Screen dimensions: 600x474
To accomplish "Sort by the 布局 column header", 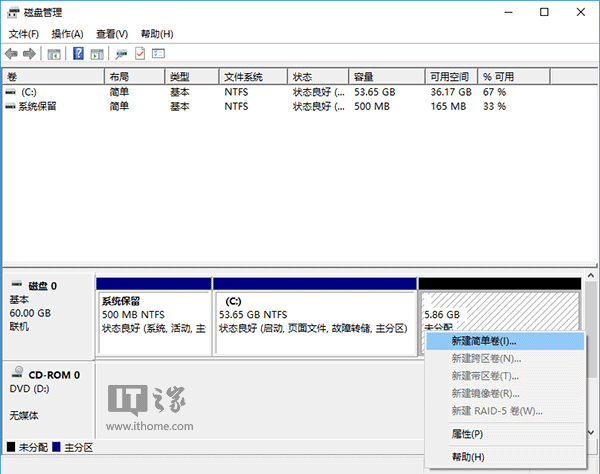I will (135, 77).
